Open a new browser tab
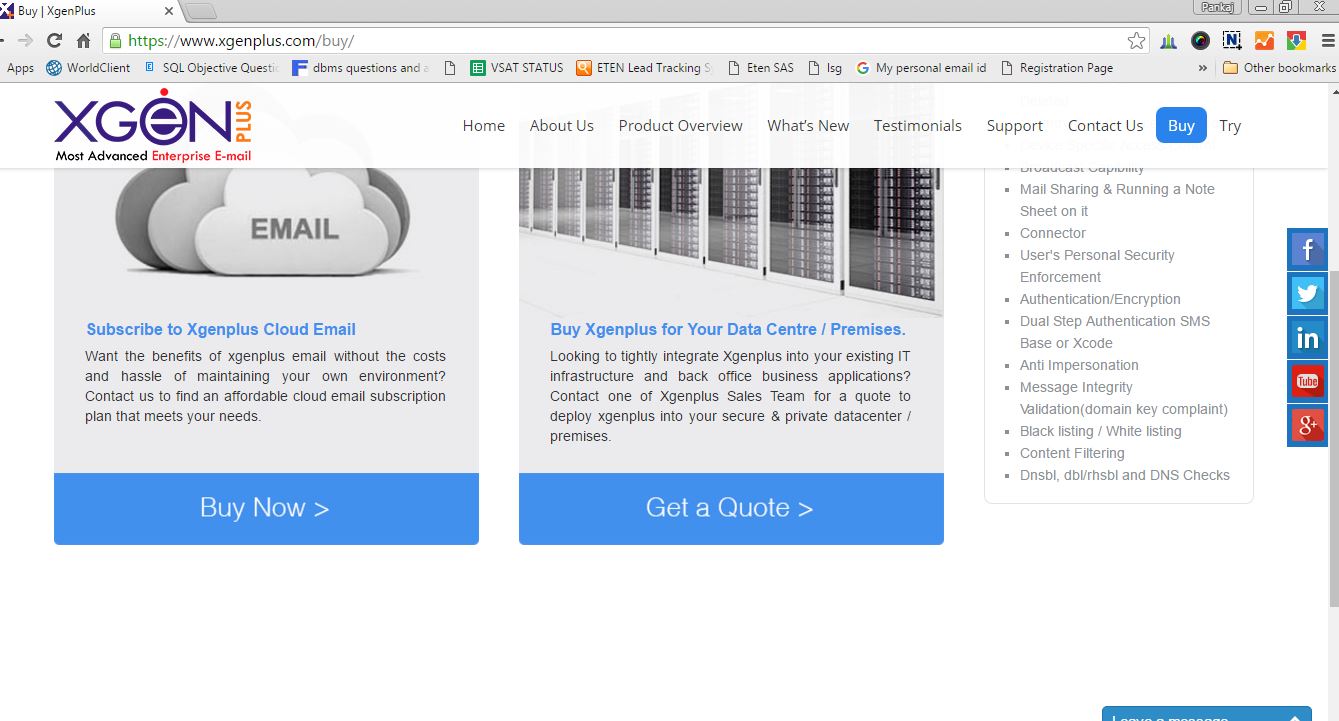The image size is (1339, 721). (x=201, y=11)
